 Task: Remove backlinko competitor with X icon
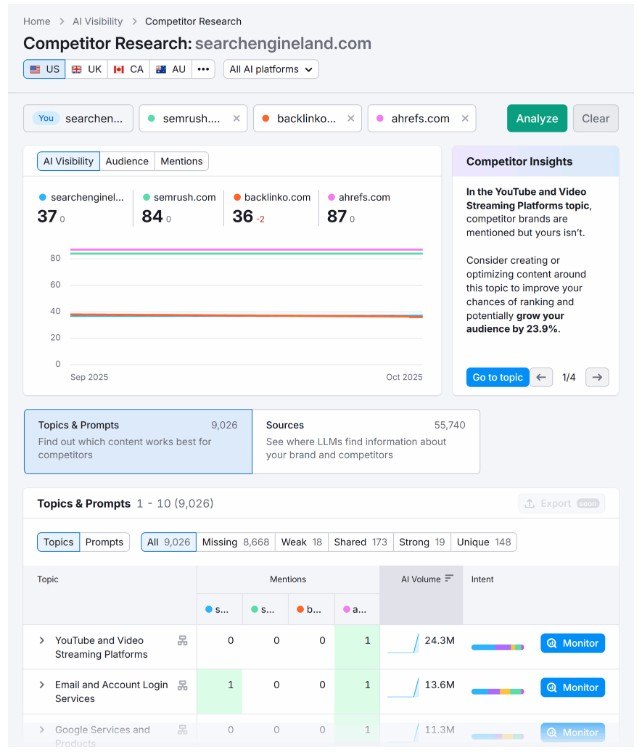tap(351, 118)
